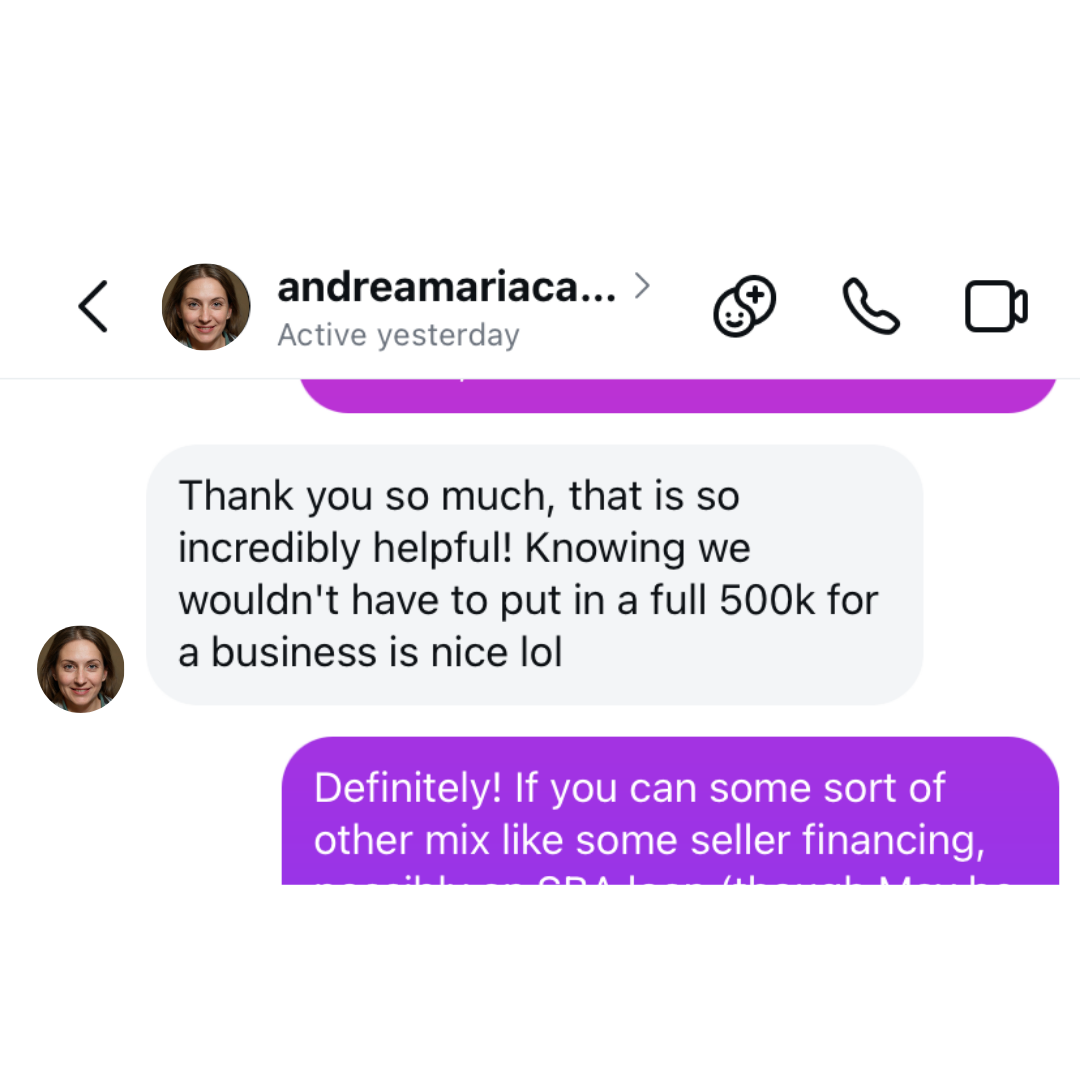Tap the word "Definitely!" in the sent reply
This screenshot has width=1080, height=1080.
coord(408,788)
